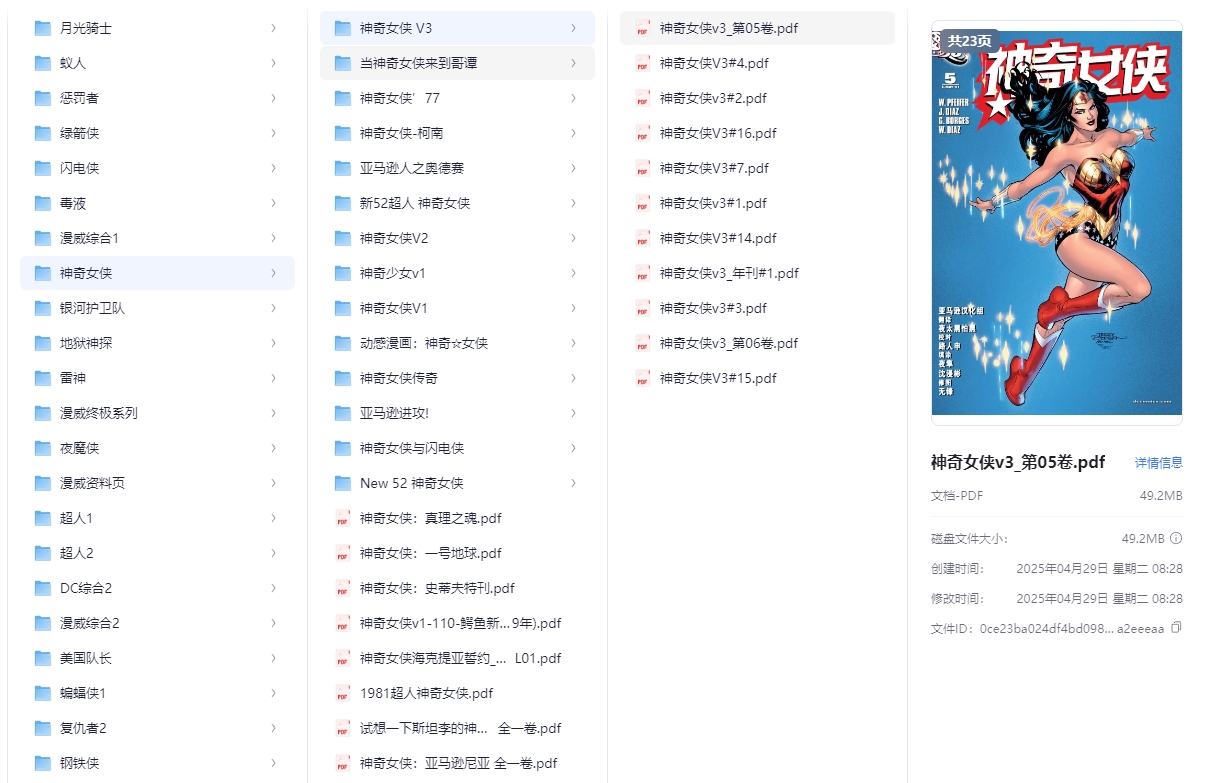Click the folder icon next to New 52 神奇女侠
Screen dimensions: 1206x783
pos(342,483)
